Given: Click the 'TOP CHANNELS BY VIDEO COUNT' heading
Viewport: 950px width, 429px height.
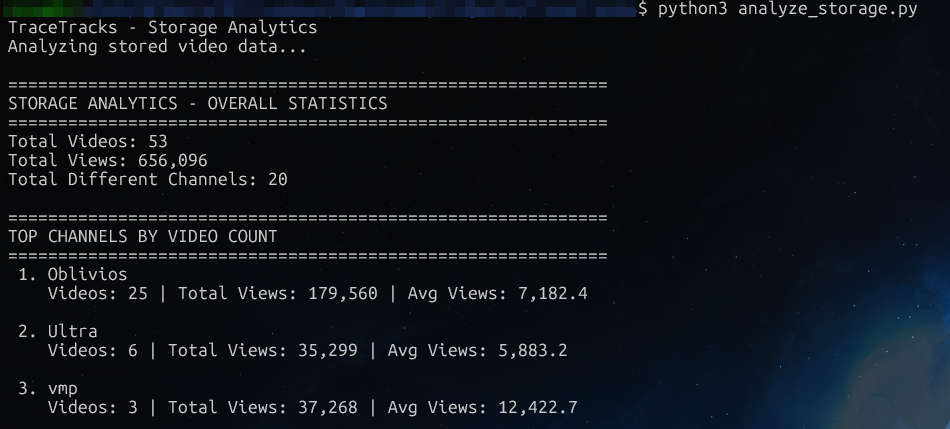Looking at the screenshot, I should point(142,236).
